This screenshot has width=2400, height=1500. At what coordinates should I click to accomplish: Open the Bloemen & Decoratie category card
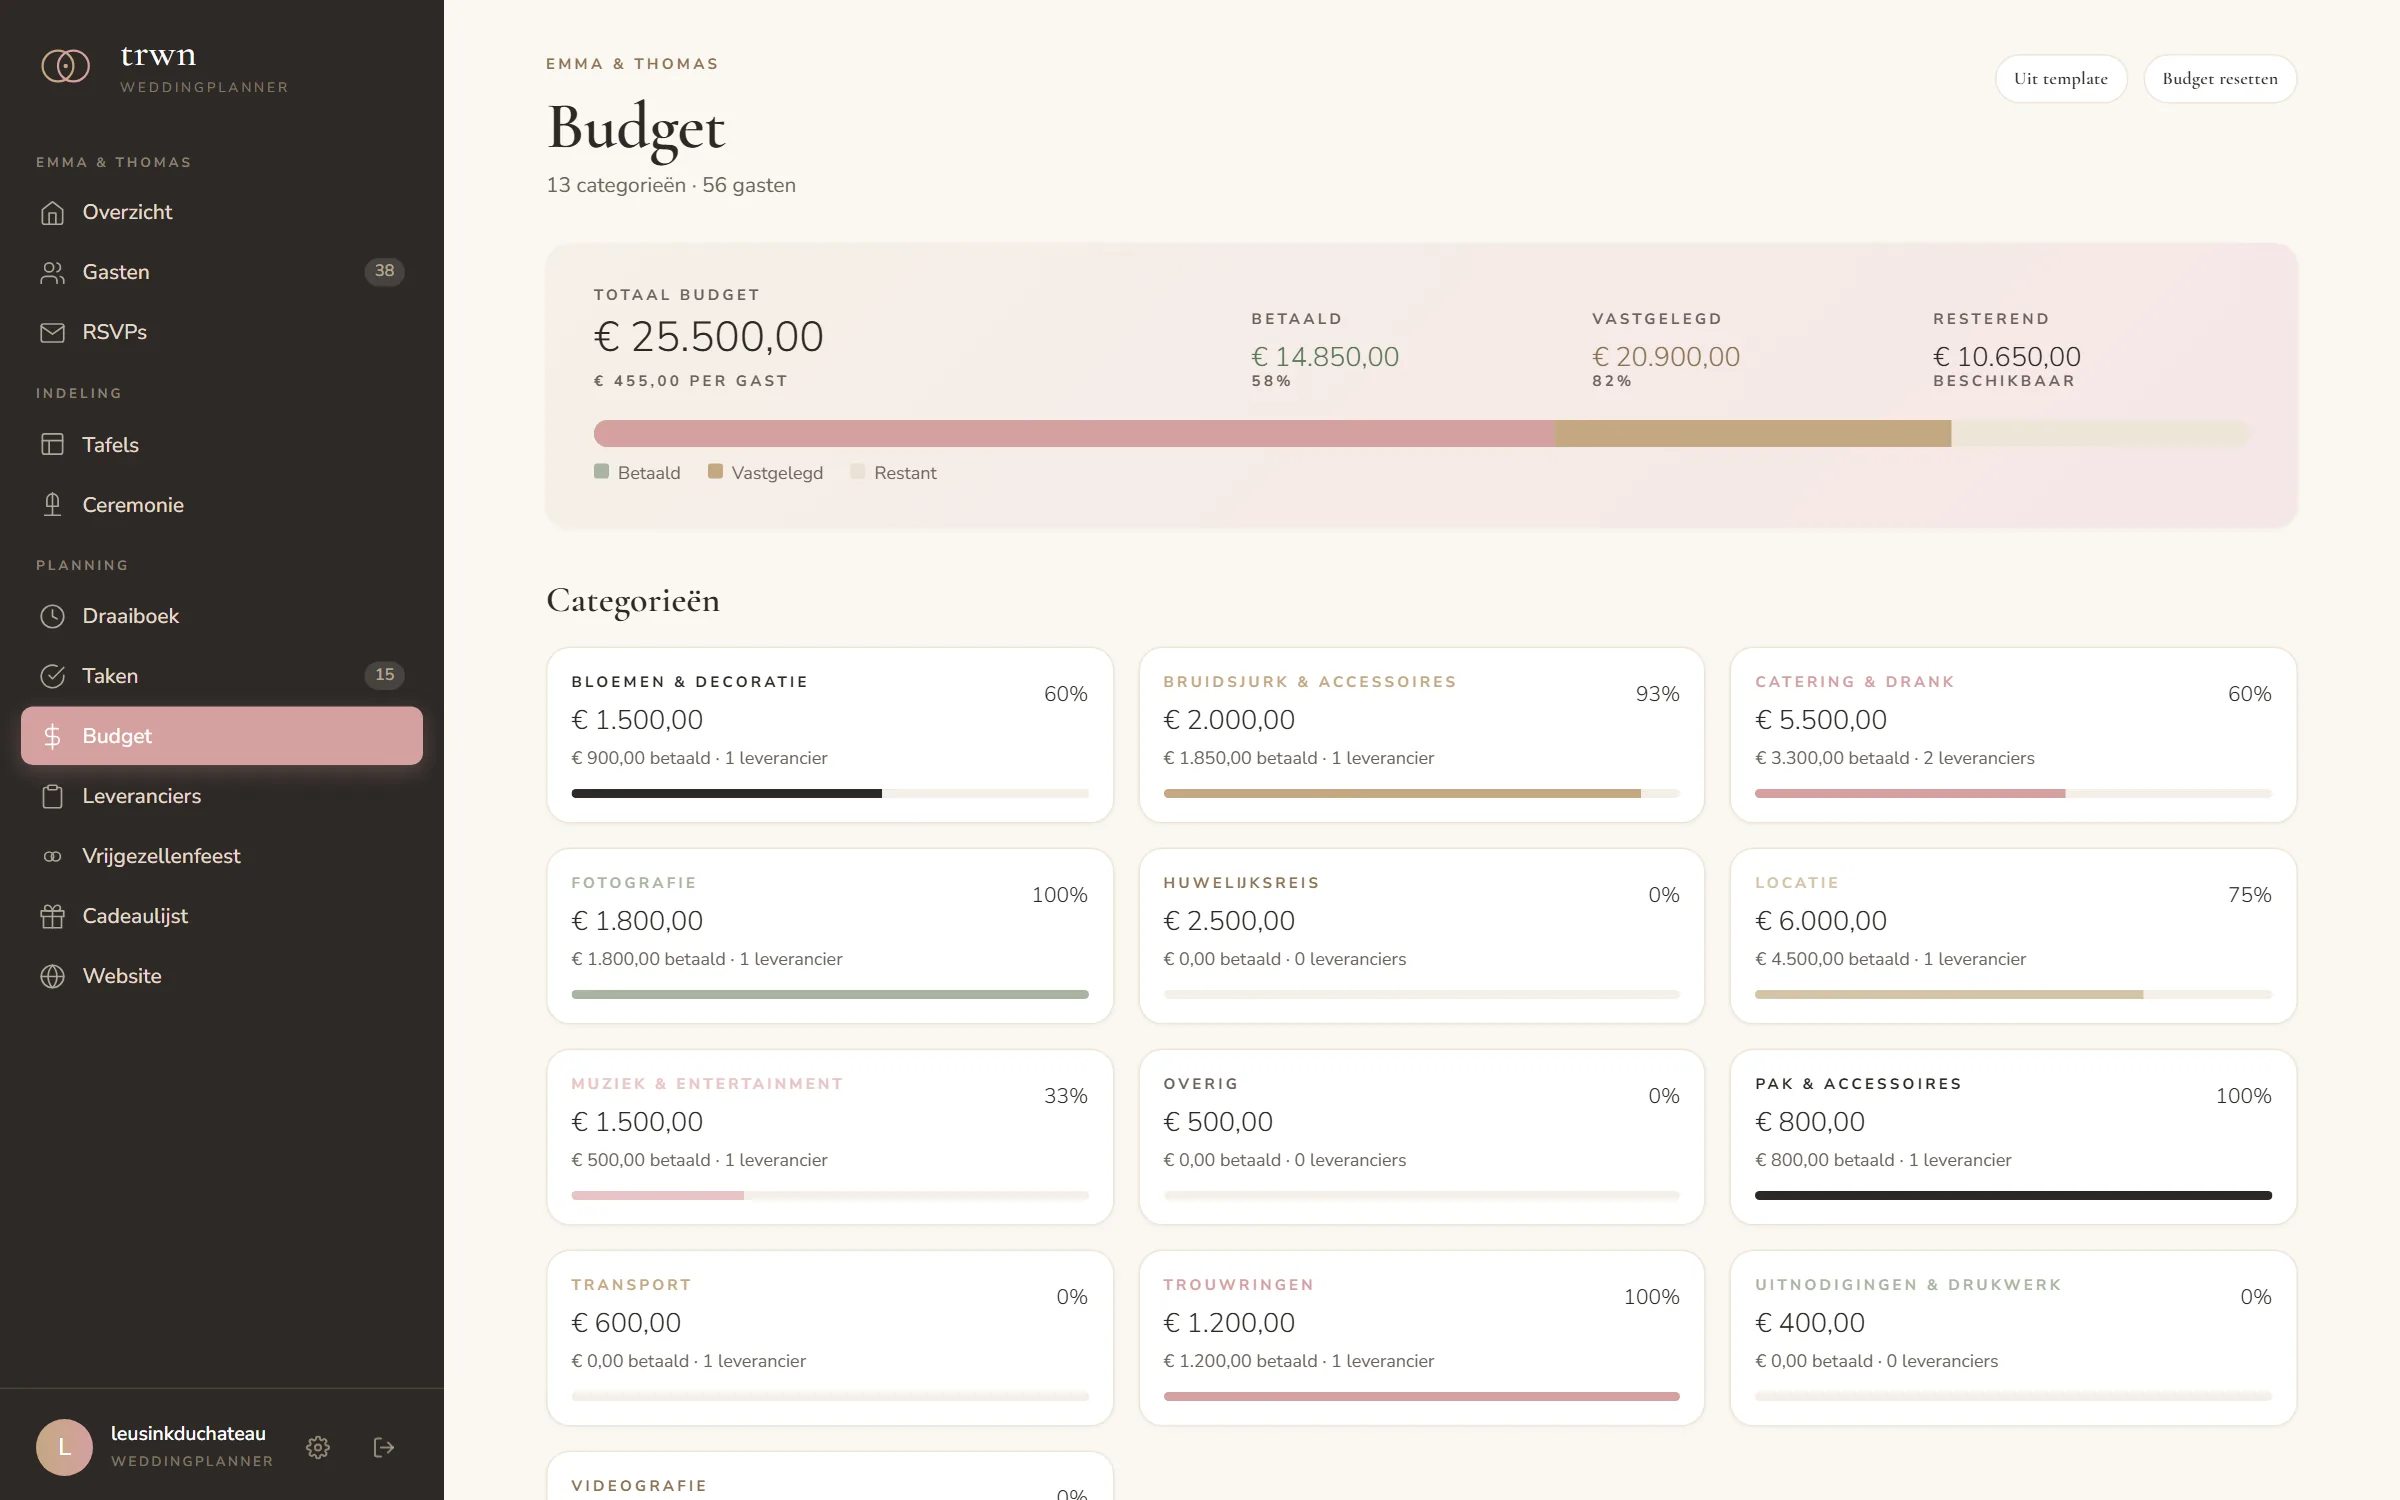(830, 735)
